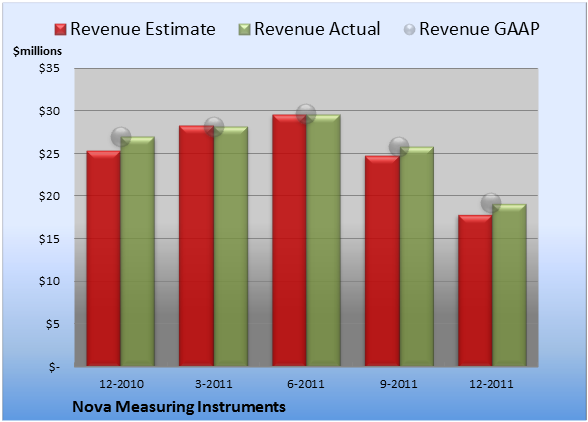The width and height of the screenshot is (588, 422).
Task: Click the 12-2011 x-axis label
Action: pyautogui.click(x=491, y=384)
